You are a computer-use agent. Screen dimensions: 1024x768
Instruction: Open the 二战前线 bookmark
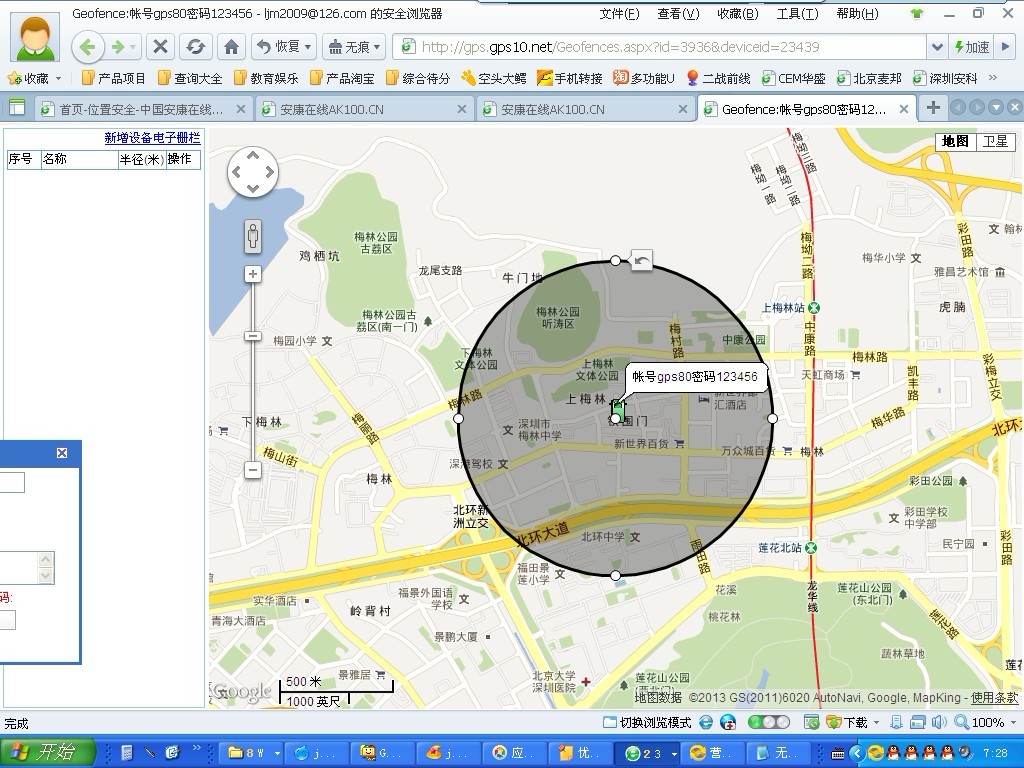[x=718, y=78]
